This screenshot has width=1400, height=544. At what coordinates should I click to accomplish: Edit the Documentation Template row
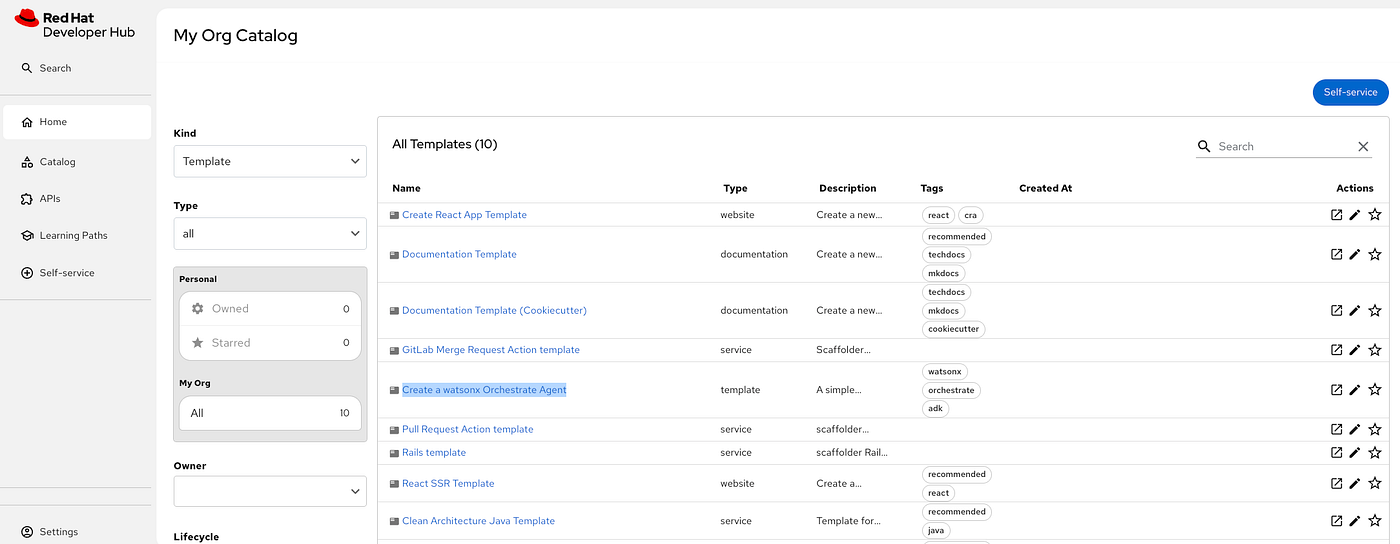point(1355,254)
